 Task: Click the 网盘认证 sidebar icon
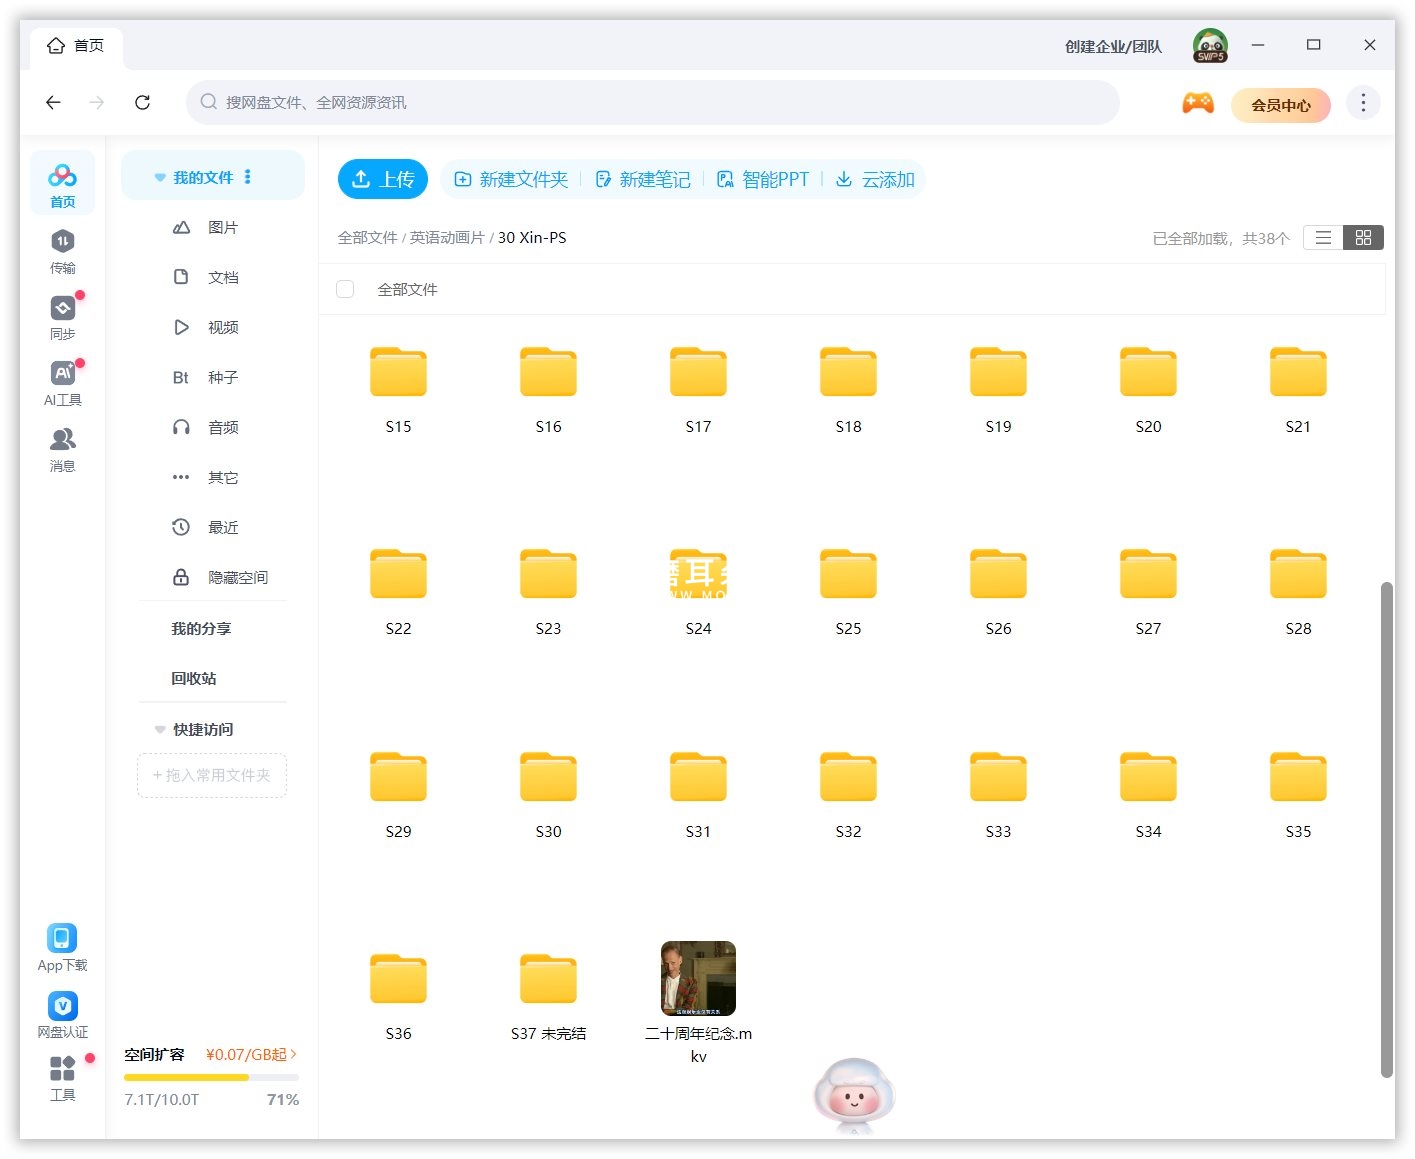click(62, 1012)
